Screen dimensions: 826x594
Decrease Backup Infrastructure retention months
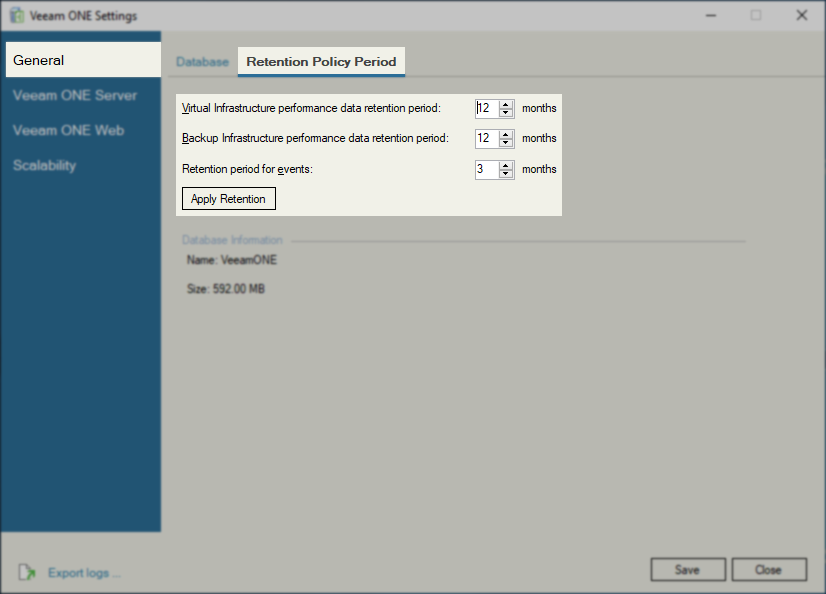click(x=506, y=142)
